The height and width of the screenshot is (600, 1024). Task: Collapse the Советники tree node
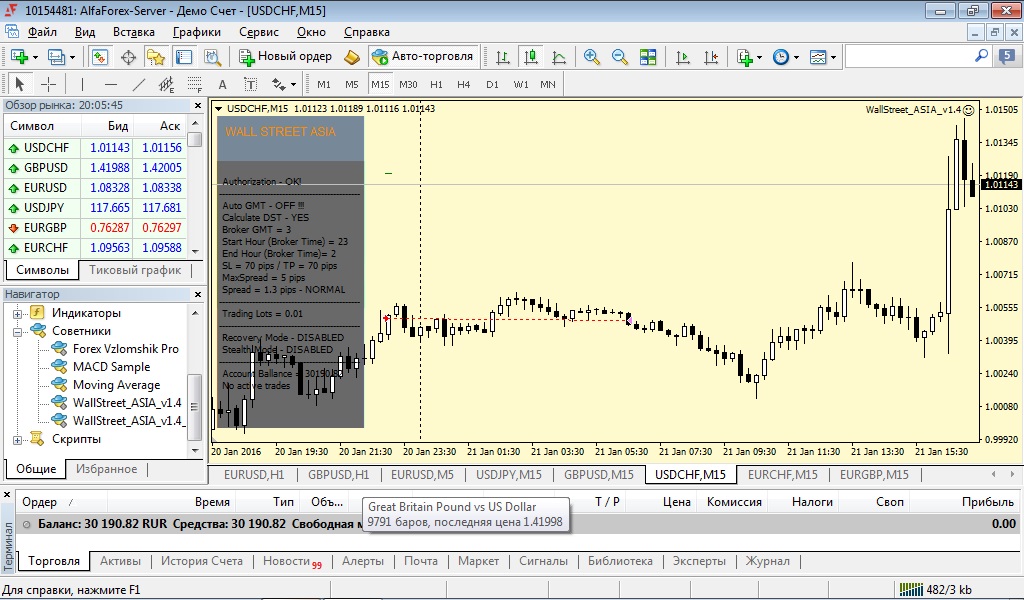point(17,332)
